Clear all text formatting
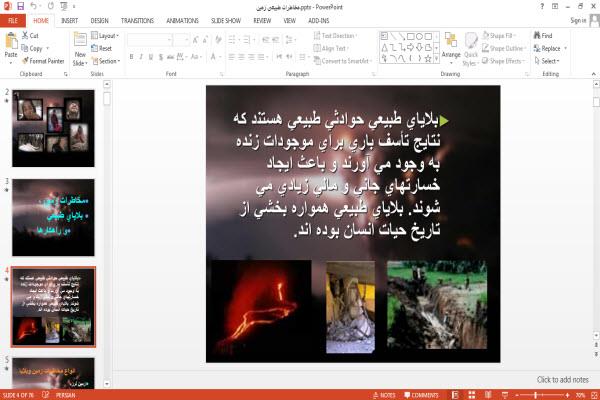Image resolution: width=600 pixels, height=400 pixels. click(x=218, y=39)
